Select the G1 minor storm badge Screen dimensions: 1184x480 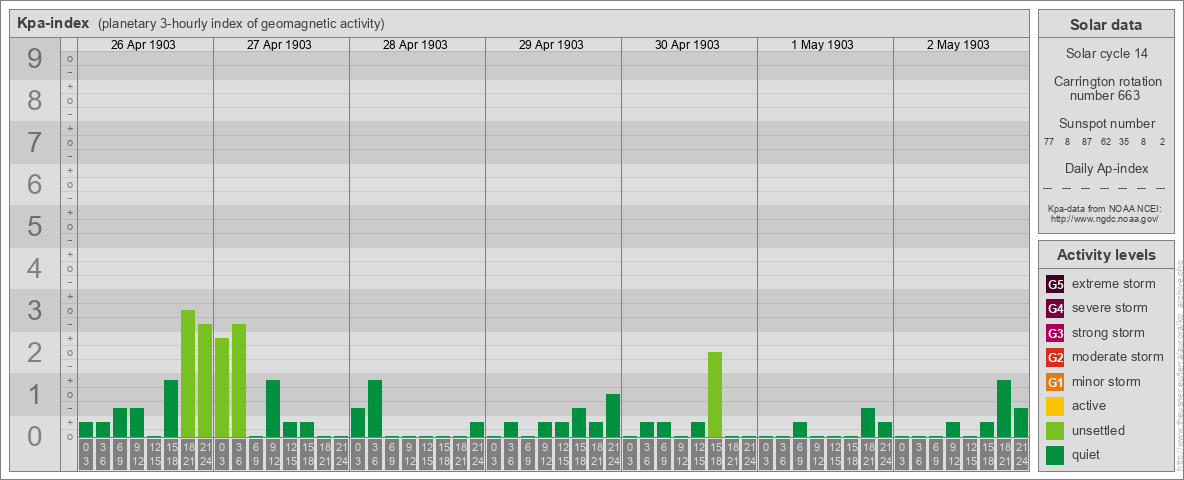point(1055,382)
